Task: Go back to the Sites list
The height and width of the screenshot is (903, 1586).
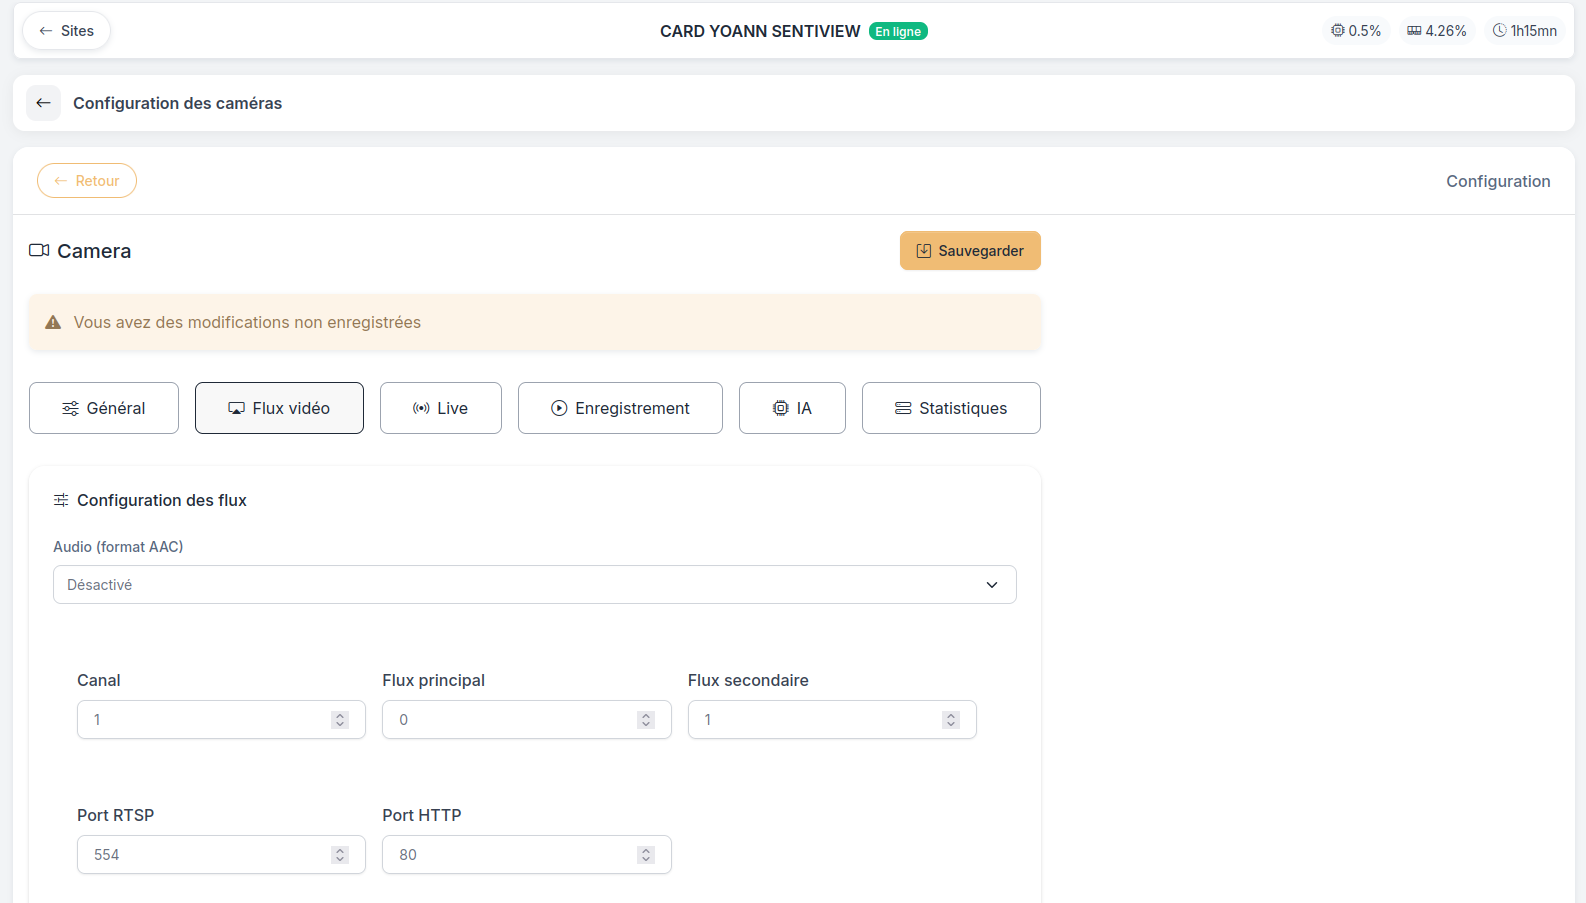Action: pyautogui.click(x=66, y=31)
